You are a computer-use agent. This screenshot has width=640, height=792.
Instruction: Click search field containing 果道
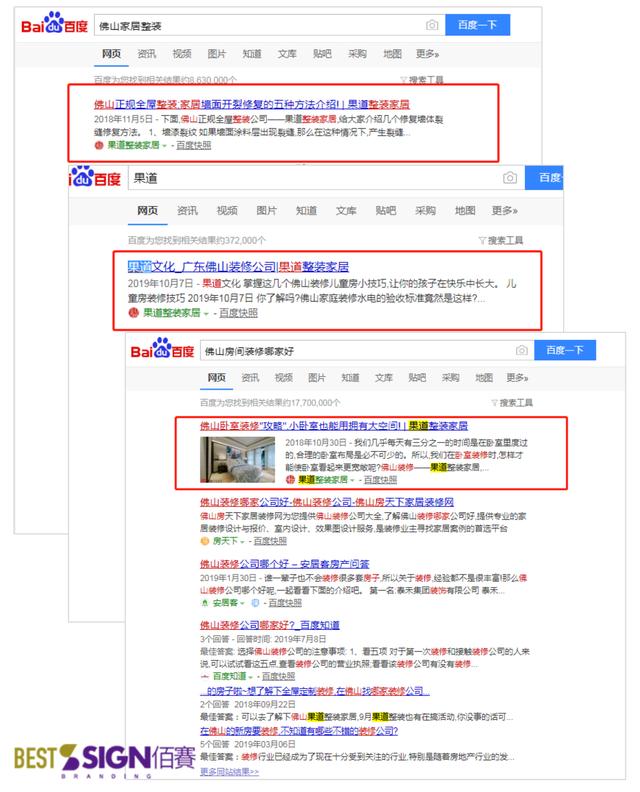tap(326, 178)
